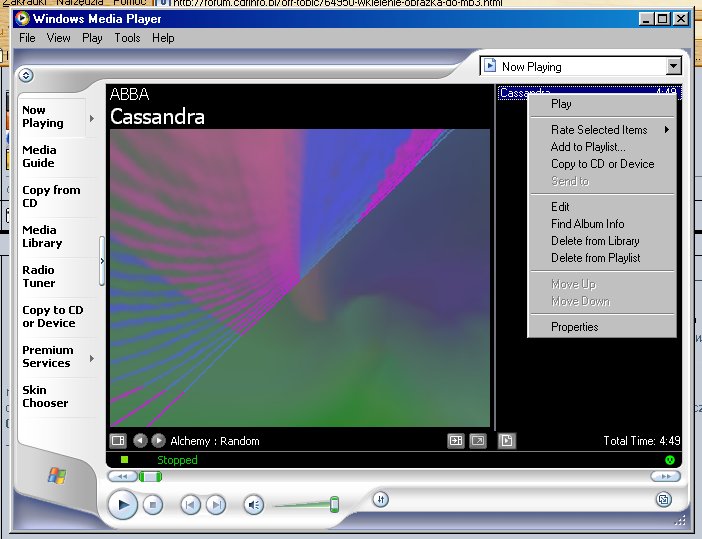This screenshot has height=539, width=702.
Task: Click the fast forward button on seek bar
Action: click(666, 476)
